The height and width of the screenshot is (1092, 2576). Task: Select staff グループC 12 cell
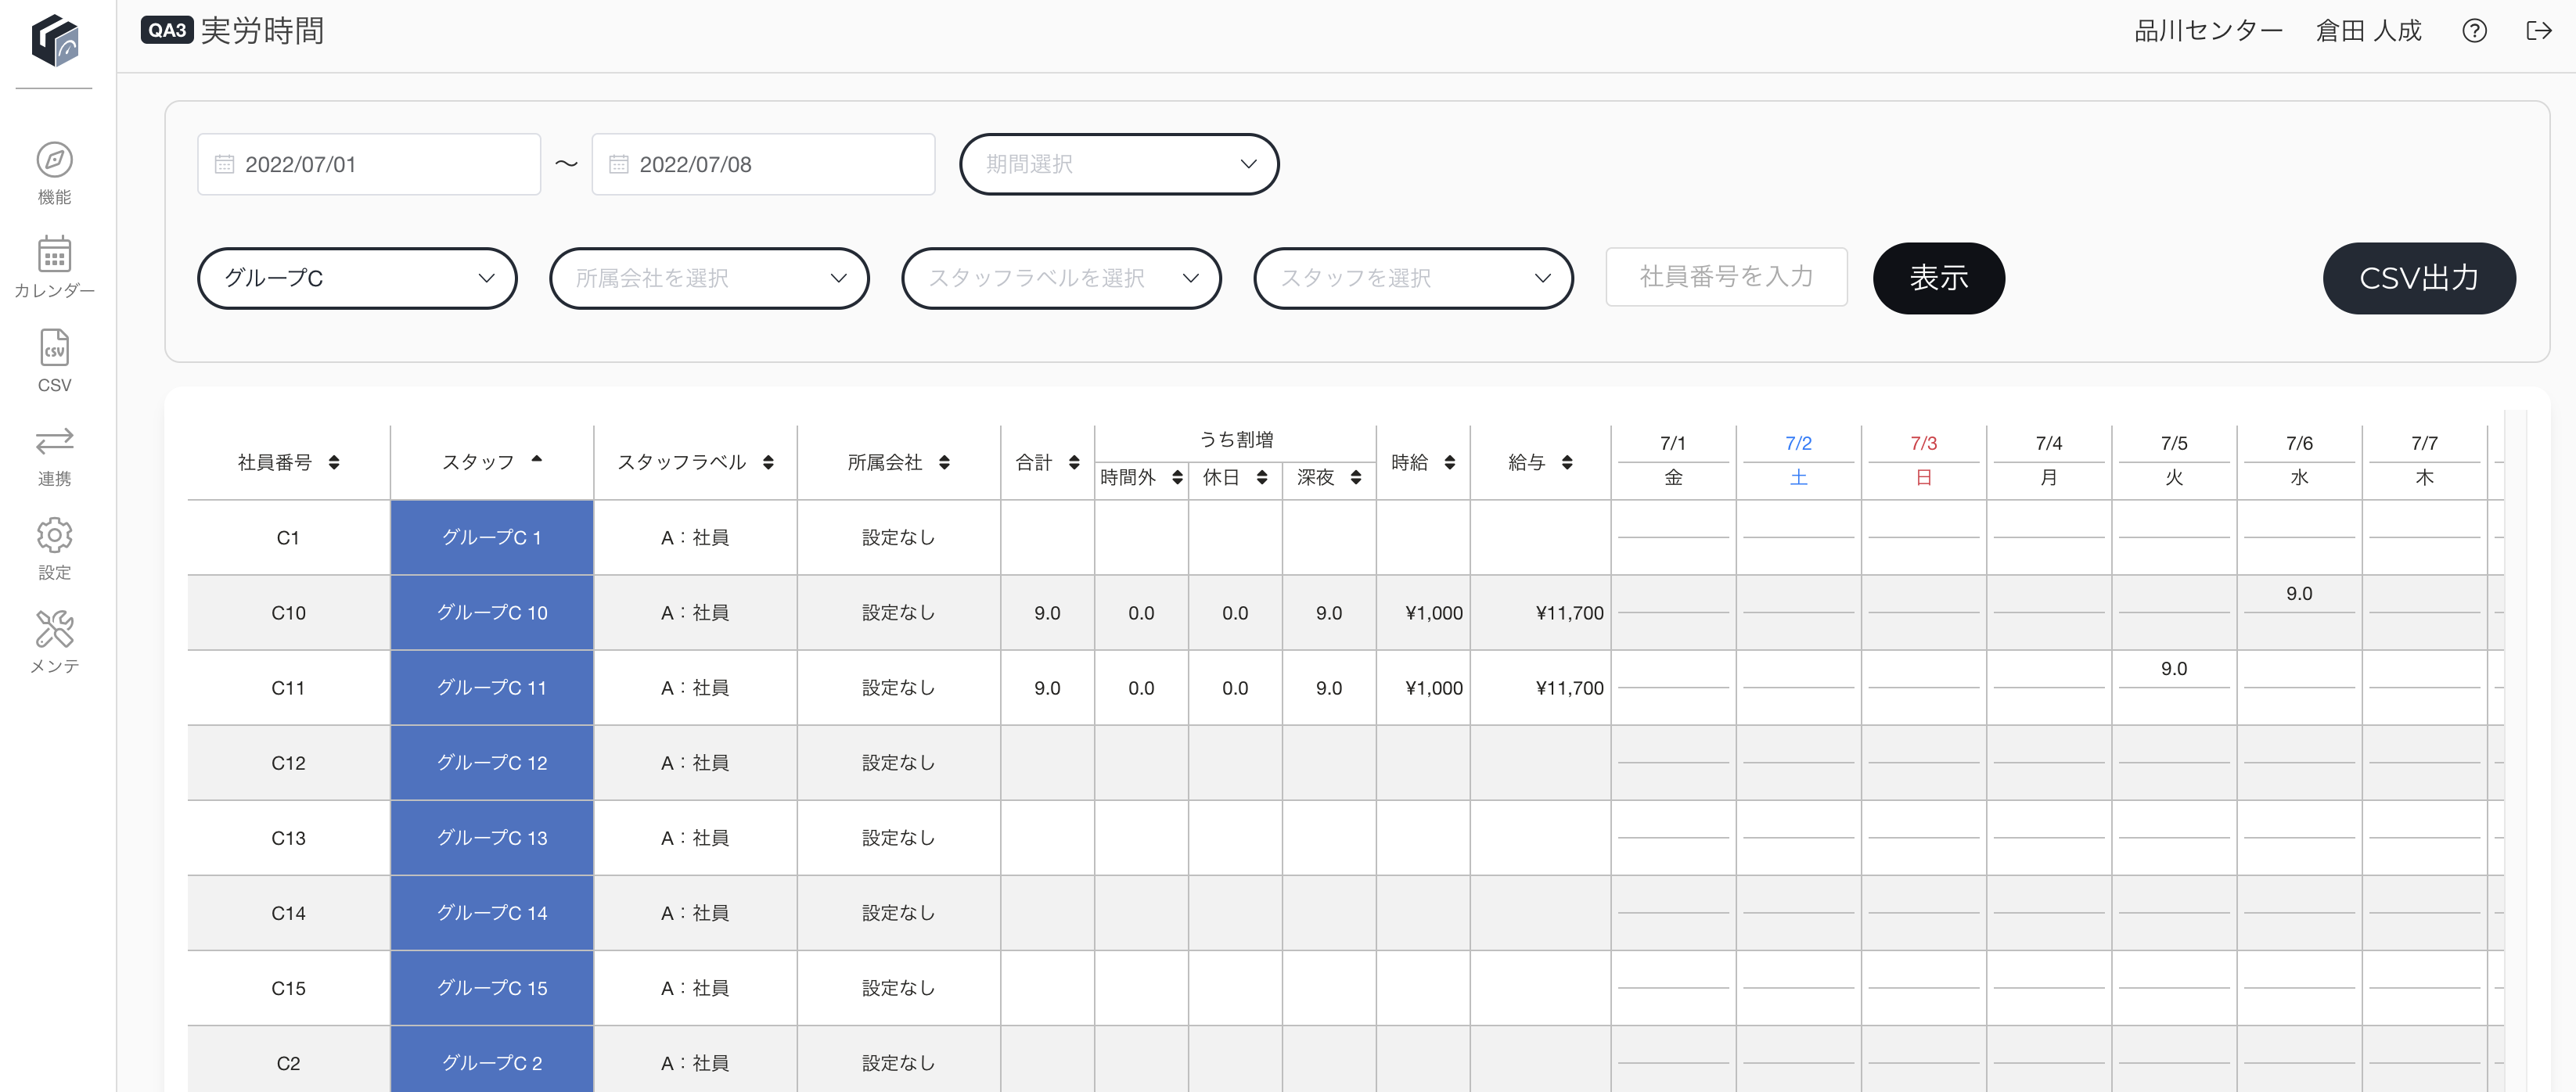tap(492, 762)
